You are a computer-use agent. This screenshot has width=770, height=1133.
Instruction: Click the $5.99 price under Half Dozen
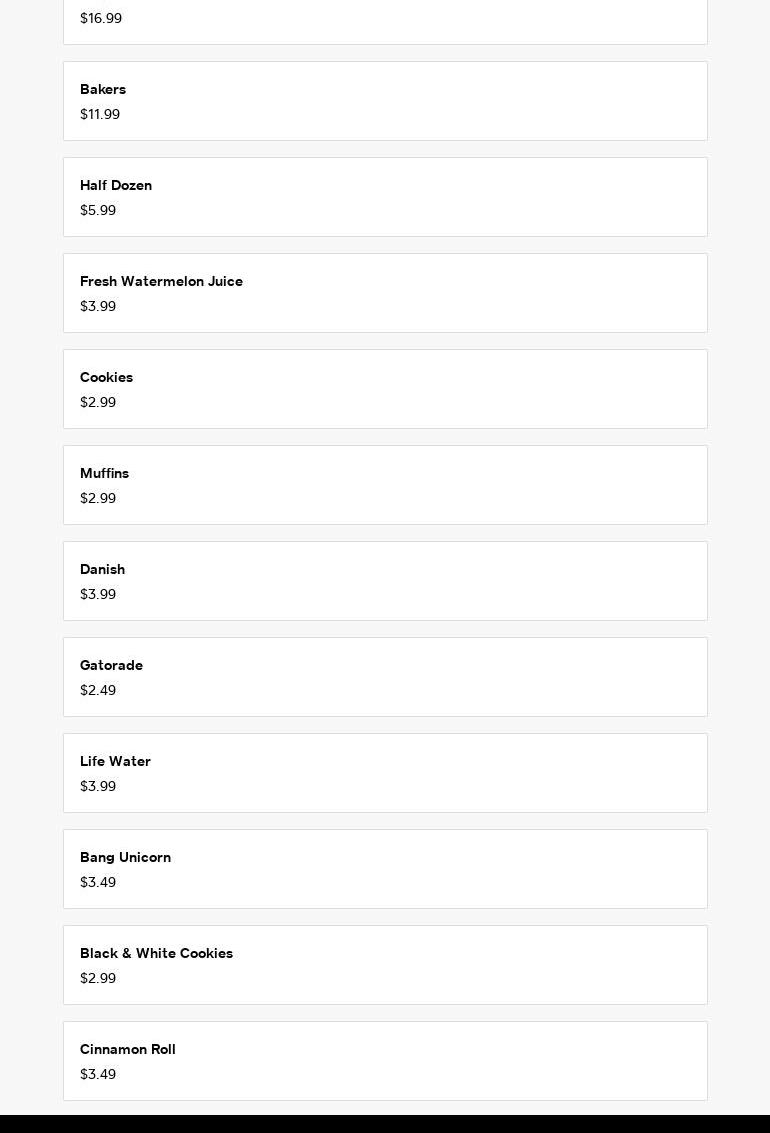pyautogui.click(x=98, y=211)
